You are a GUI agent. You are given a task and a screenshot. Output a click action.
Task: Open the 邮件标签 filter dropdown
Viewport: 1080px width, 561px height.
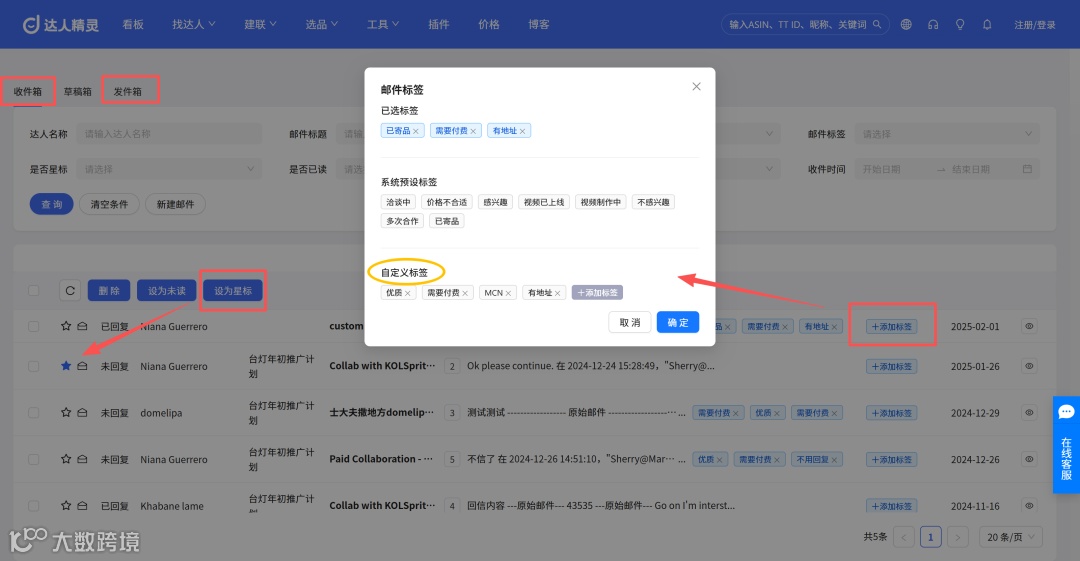pos(947,134)
